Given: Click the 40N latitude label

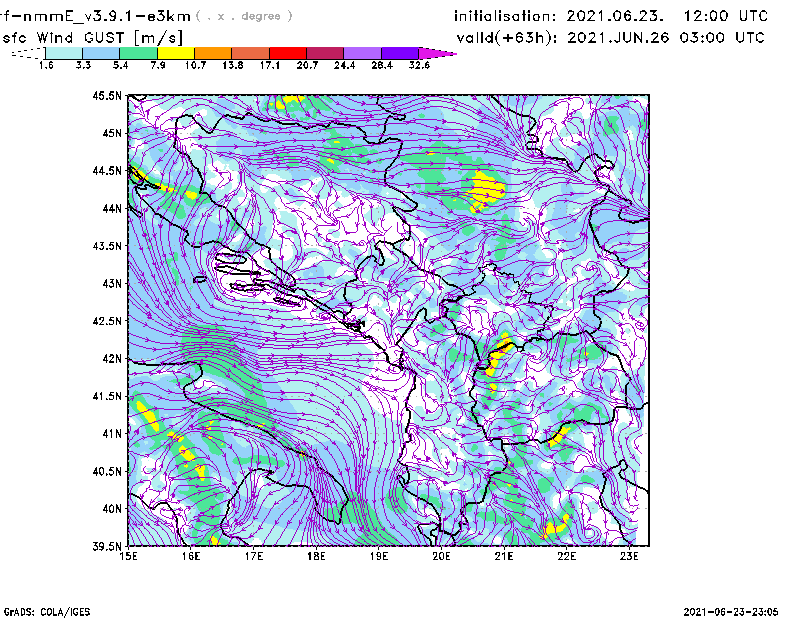Looking at the screenshot, I should click(112, 509).
